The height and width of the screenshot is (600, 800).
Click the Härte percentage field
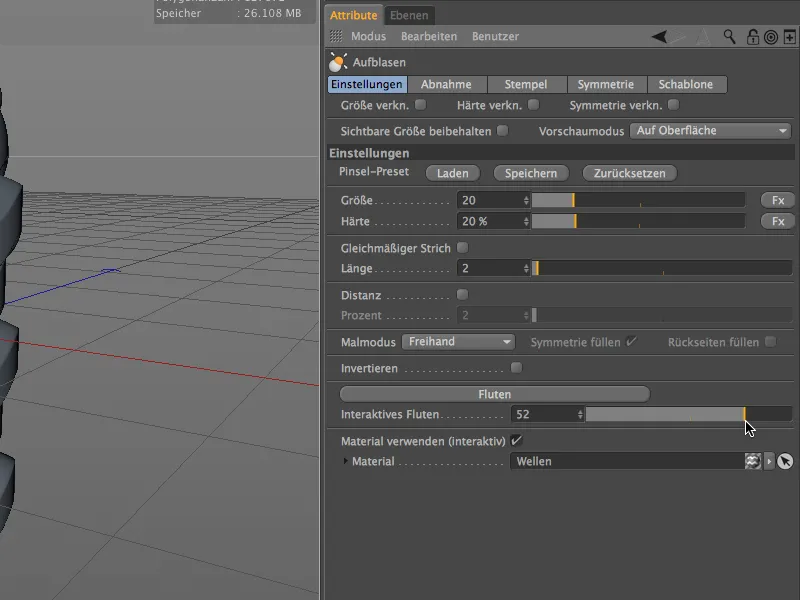pos(490,221)
